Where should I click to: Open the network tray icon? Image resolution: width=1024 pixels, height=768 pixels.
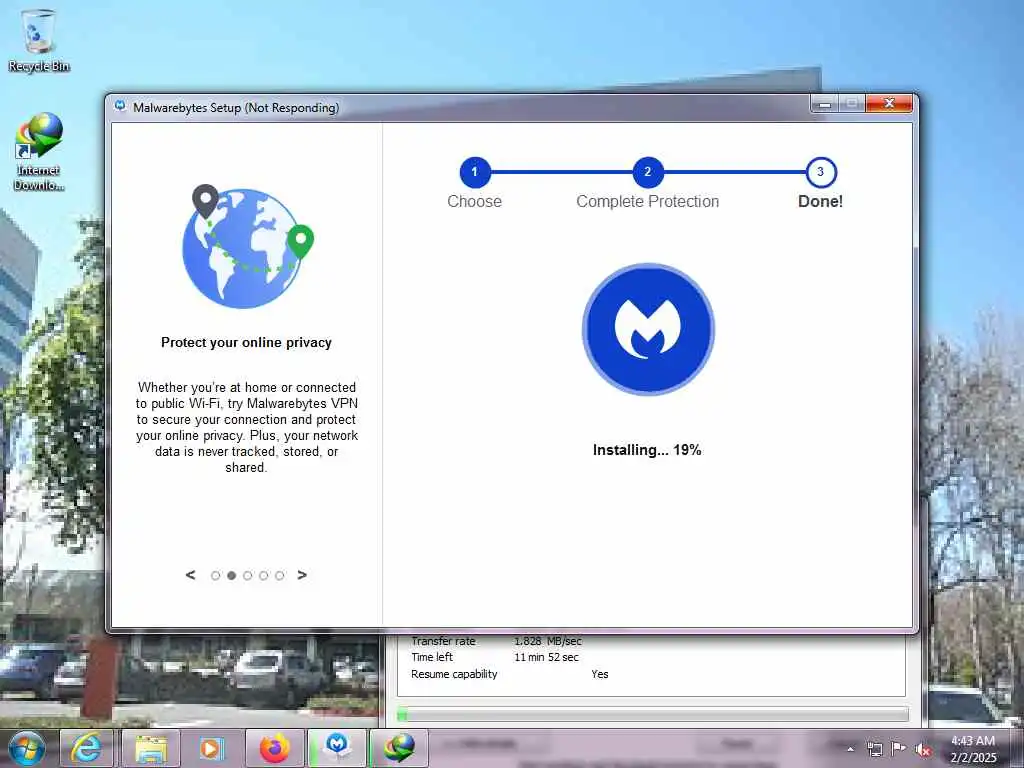pyautogui.click(x=874, y=750)
